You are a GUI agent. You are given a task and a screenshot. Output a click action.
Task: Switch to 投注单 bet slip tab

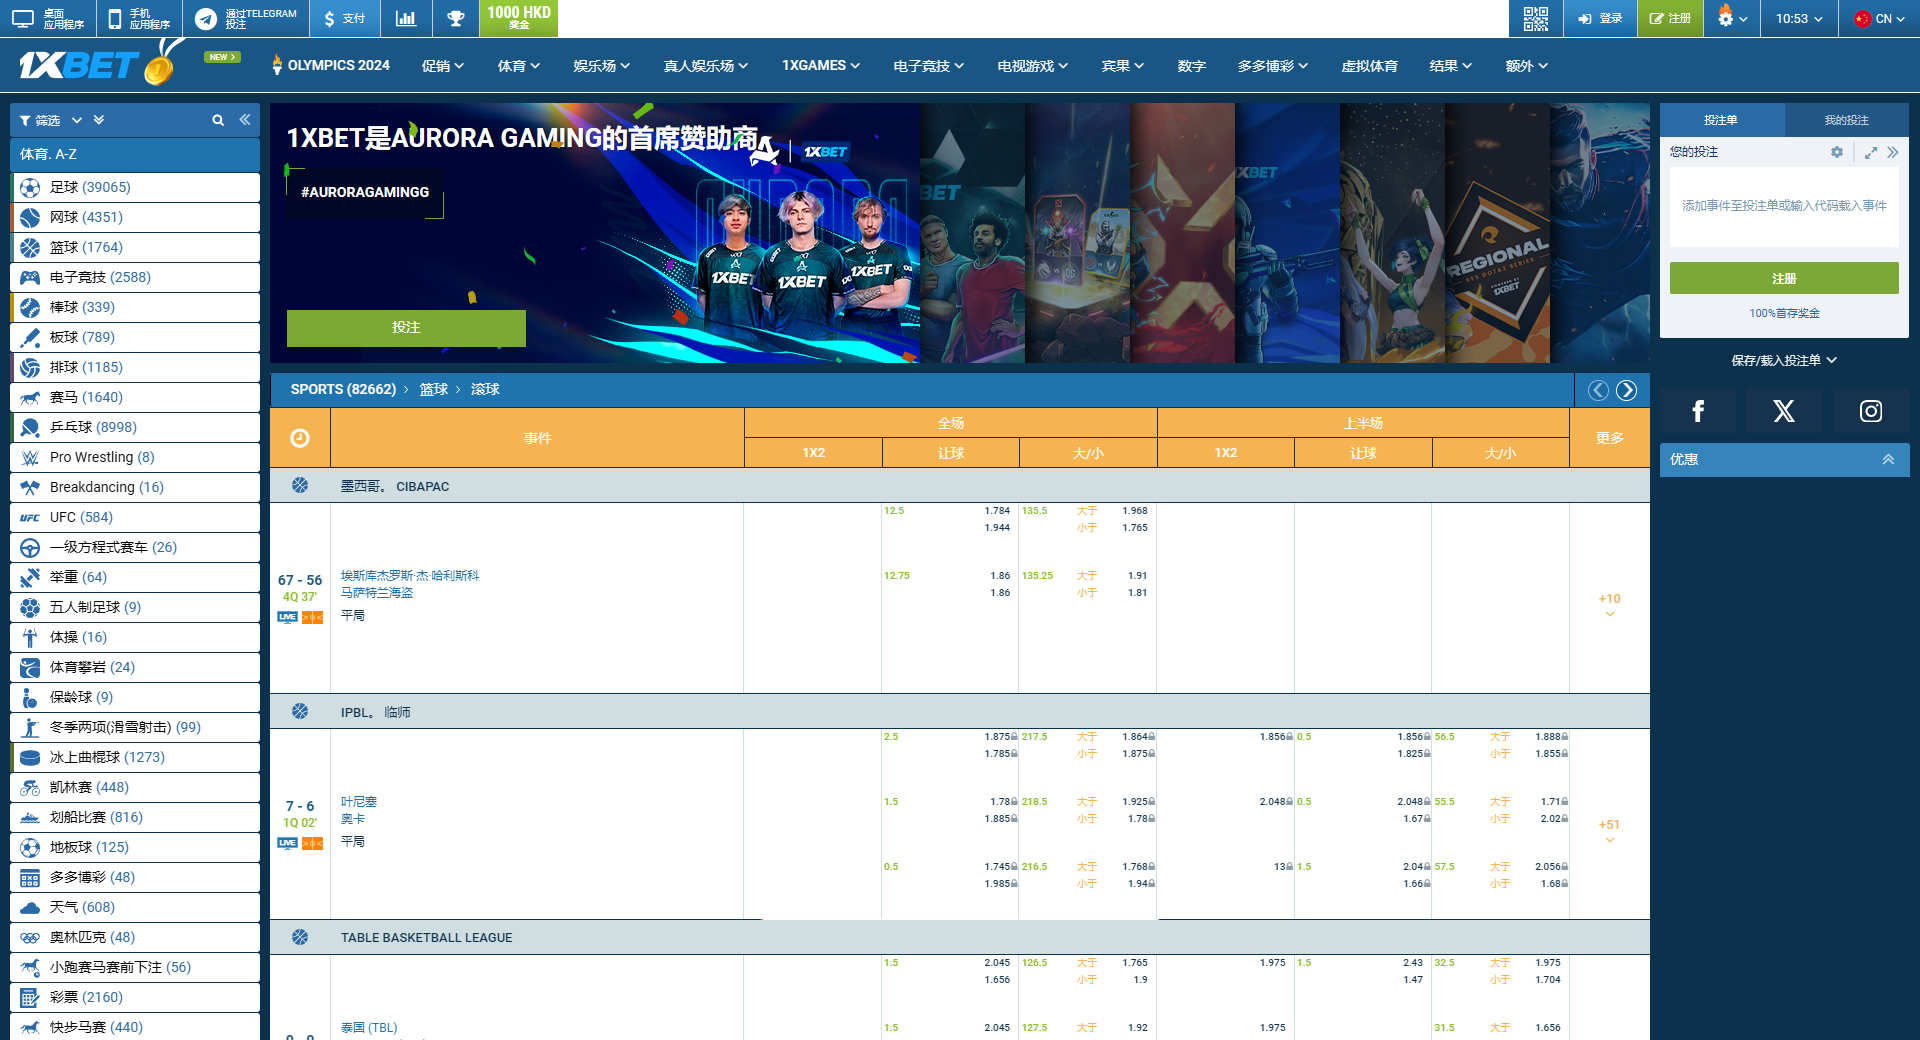1721,120
